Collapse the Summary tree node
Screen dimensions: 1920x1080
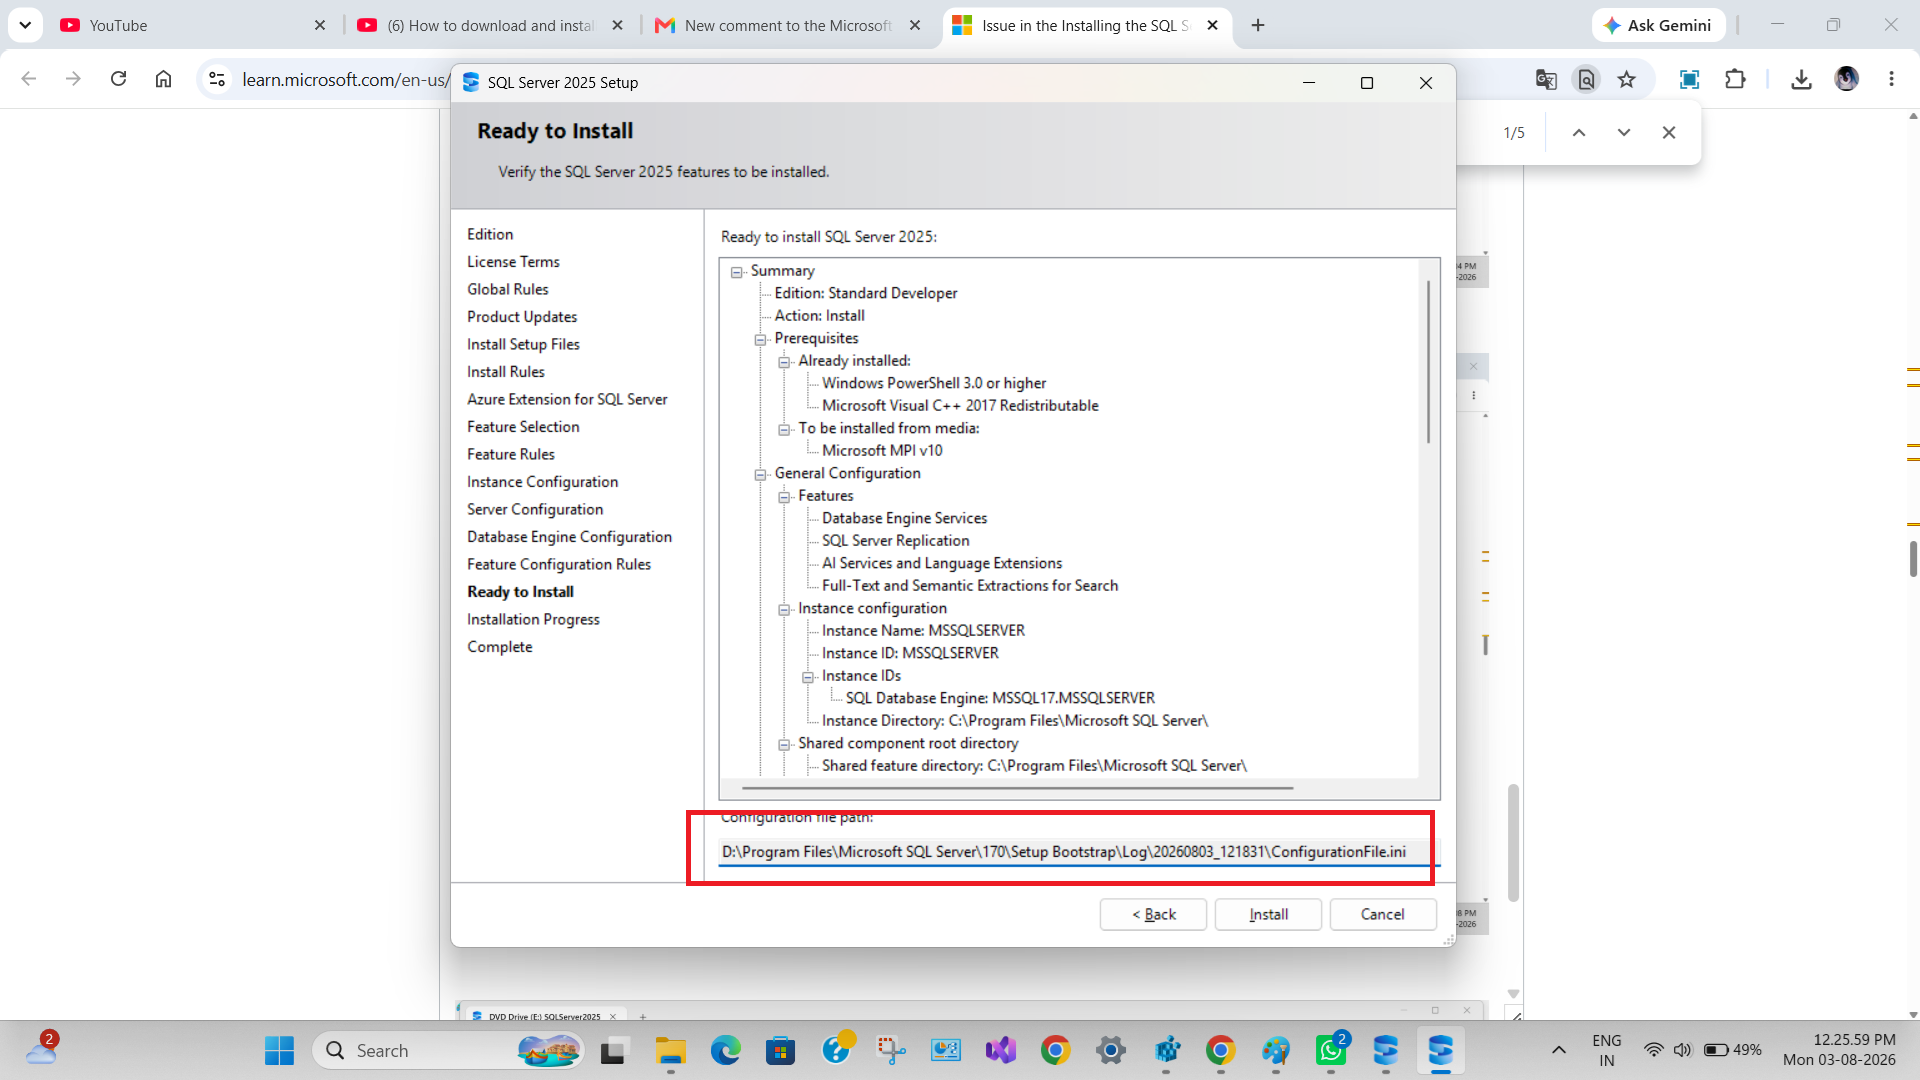pyautogui.click(x=737, y=272)
